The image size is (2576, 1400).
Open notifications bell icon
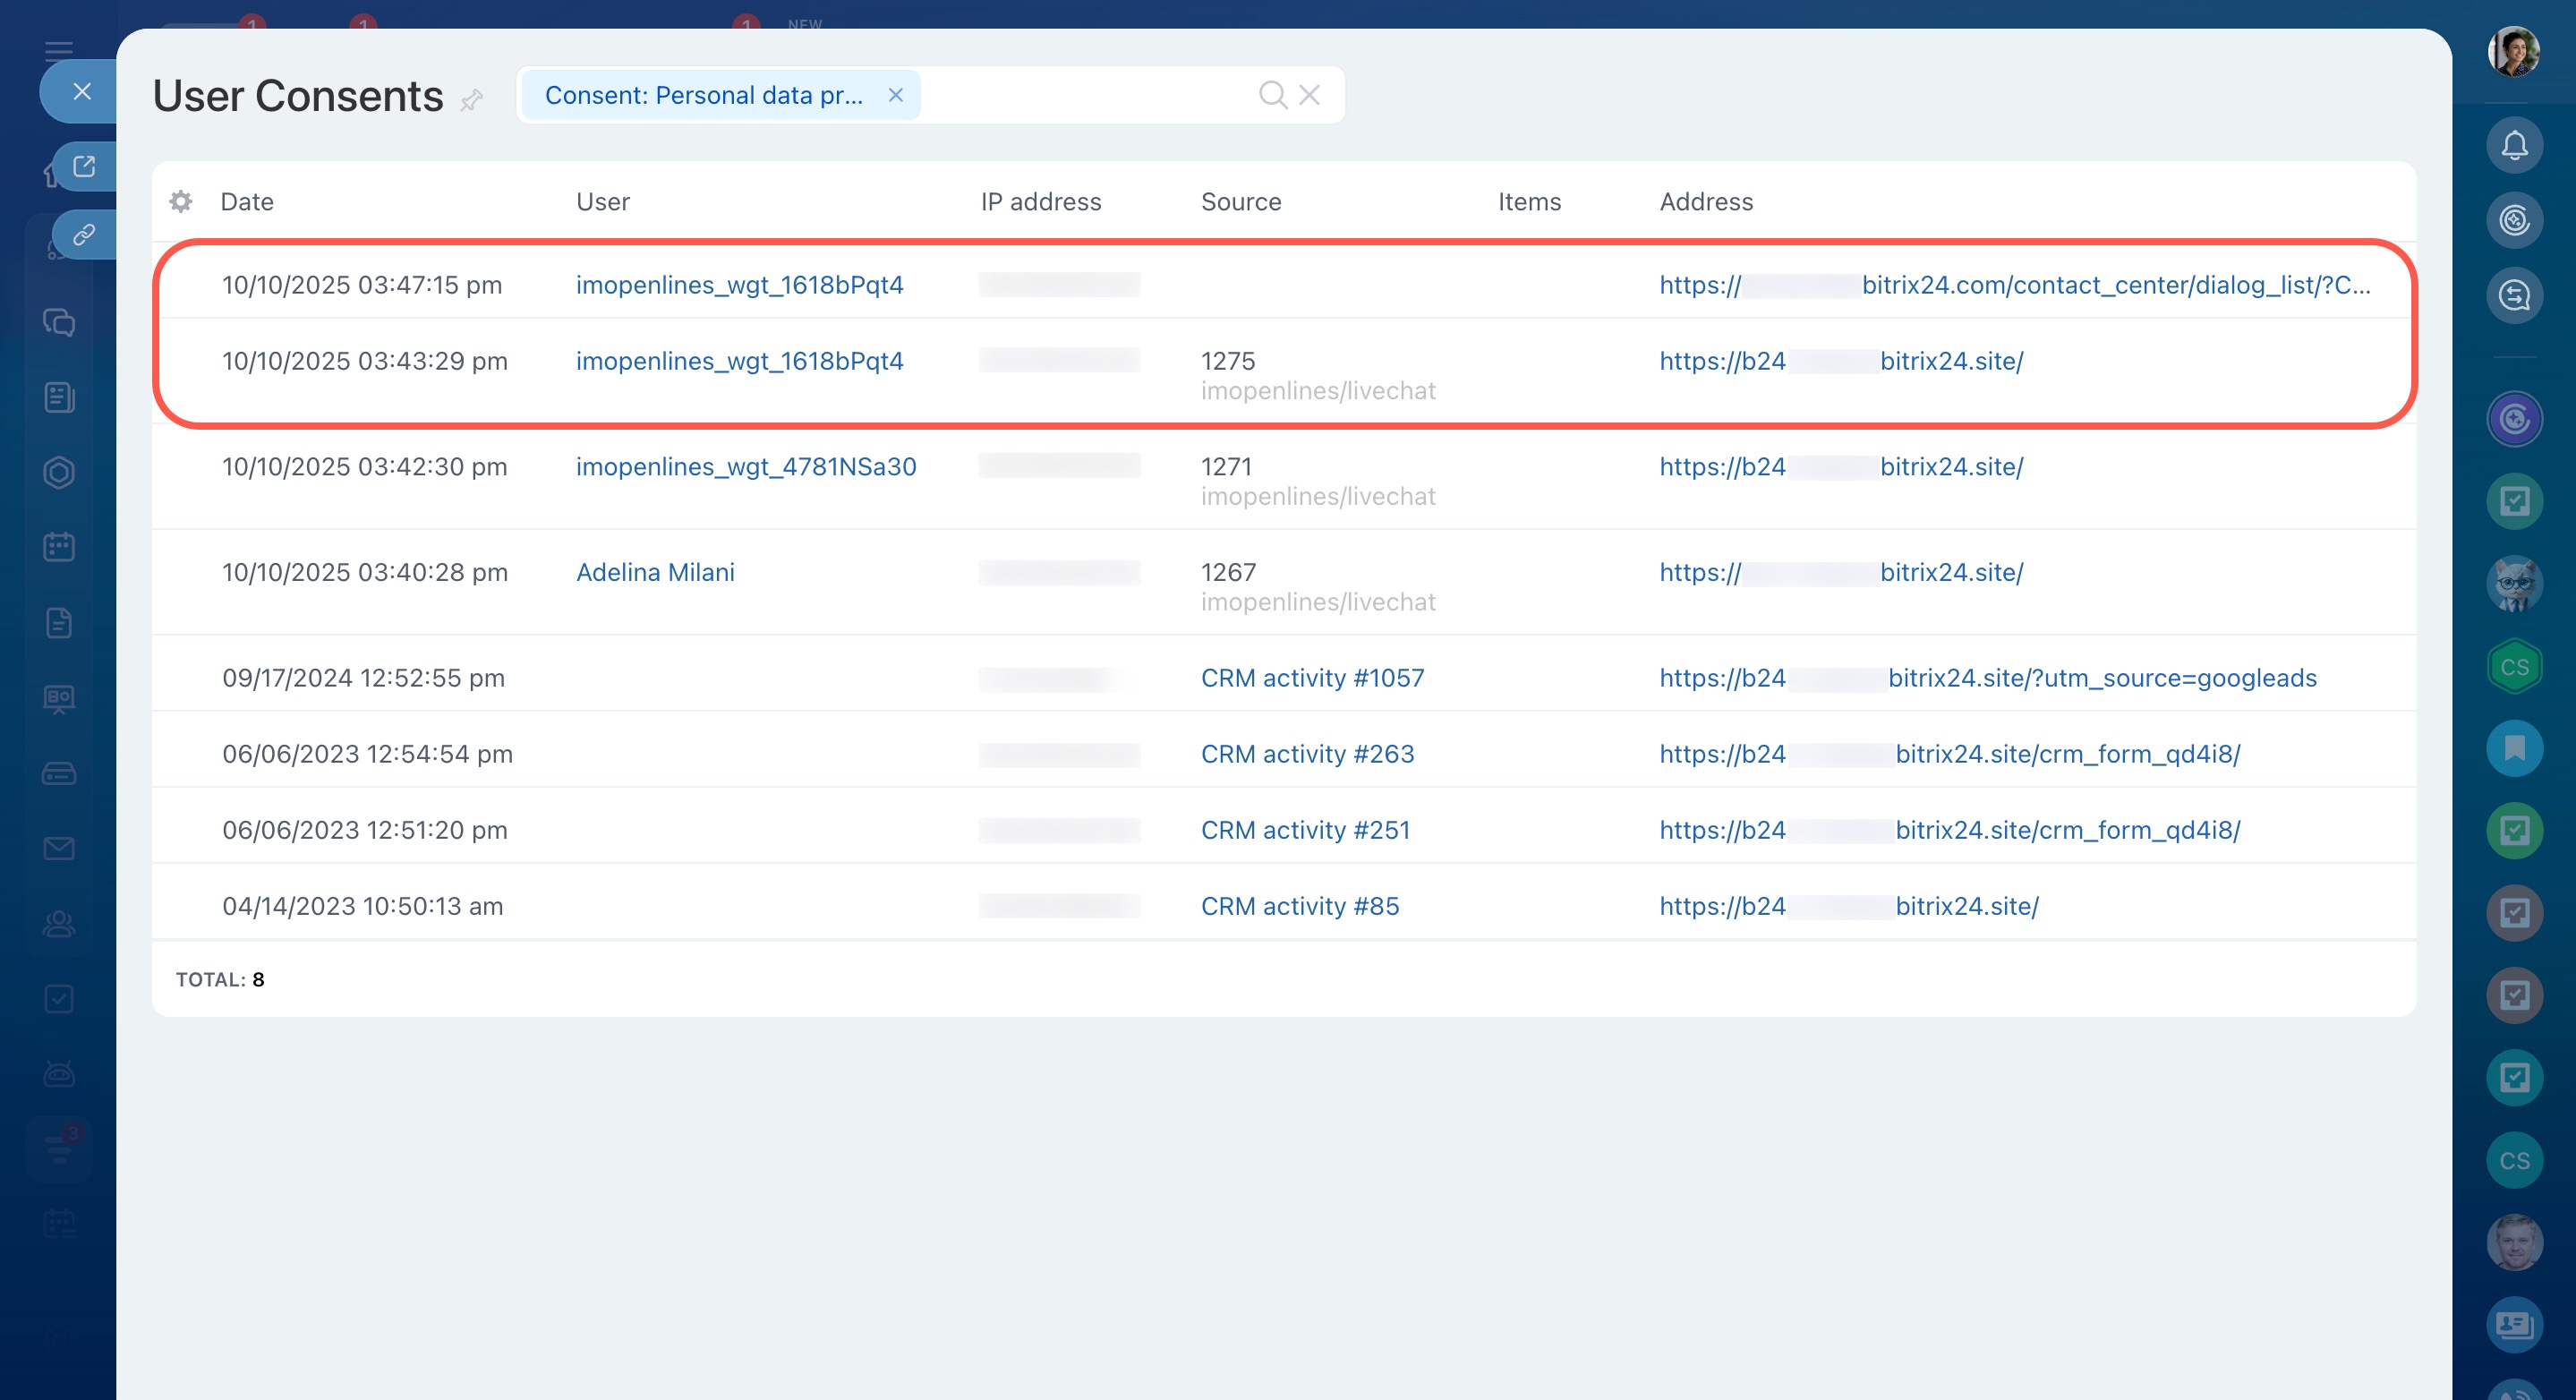point(2514,146)
